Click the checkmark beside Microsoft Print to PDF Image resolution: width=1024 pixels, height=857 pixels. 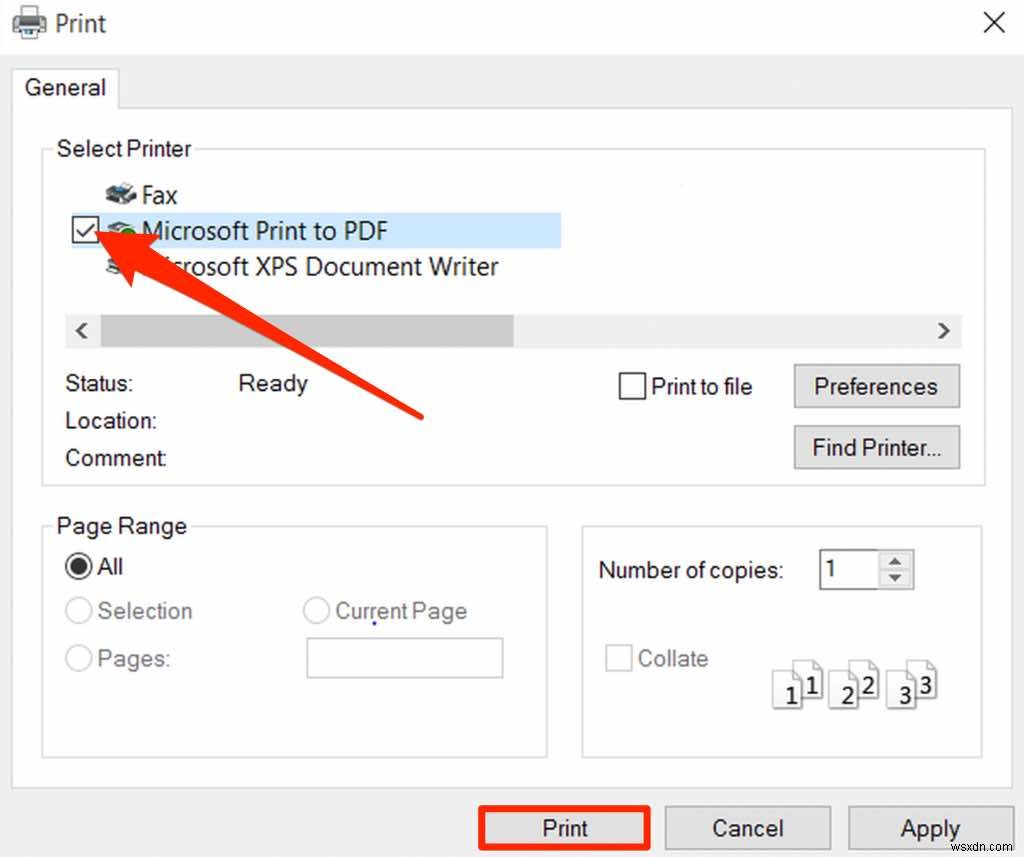88,231
